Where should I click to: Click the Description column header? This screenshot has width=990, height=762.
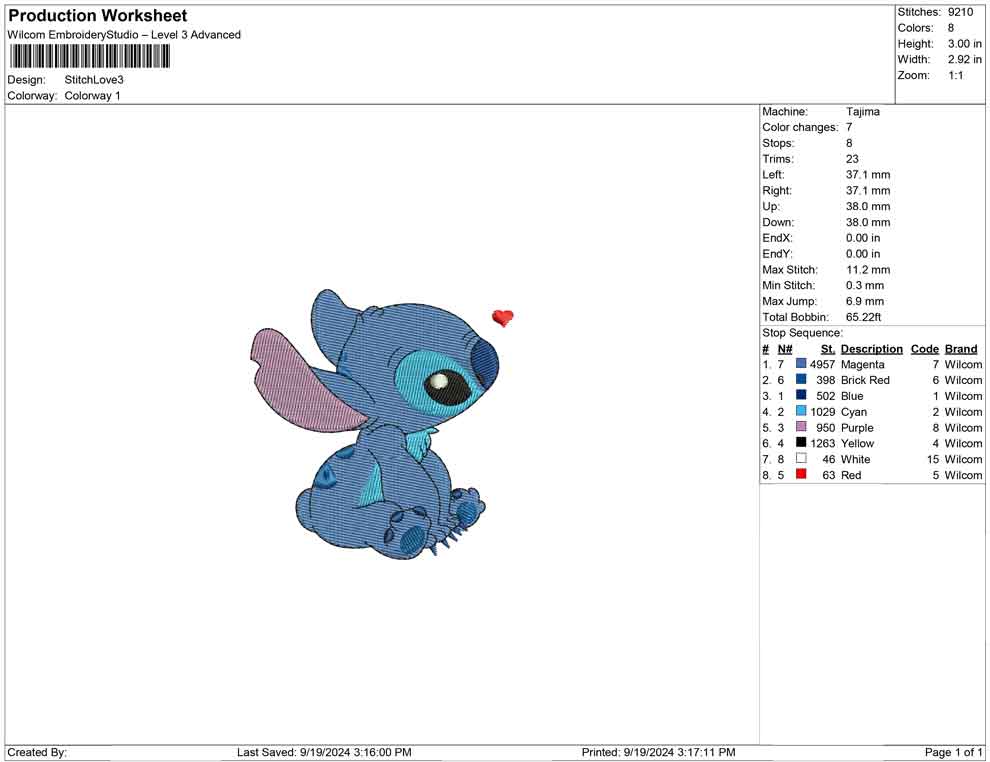point(871,349)
